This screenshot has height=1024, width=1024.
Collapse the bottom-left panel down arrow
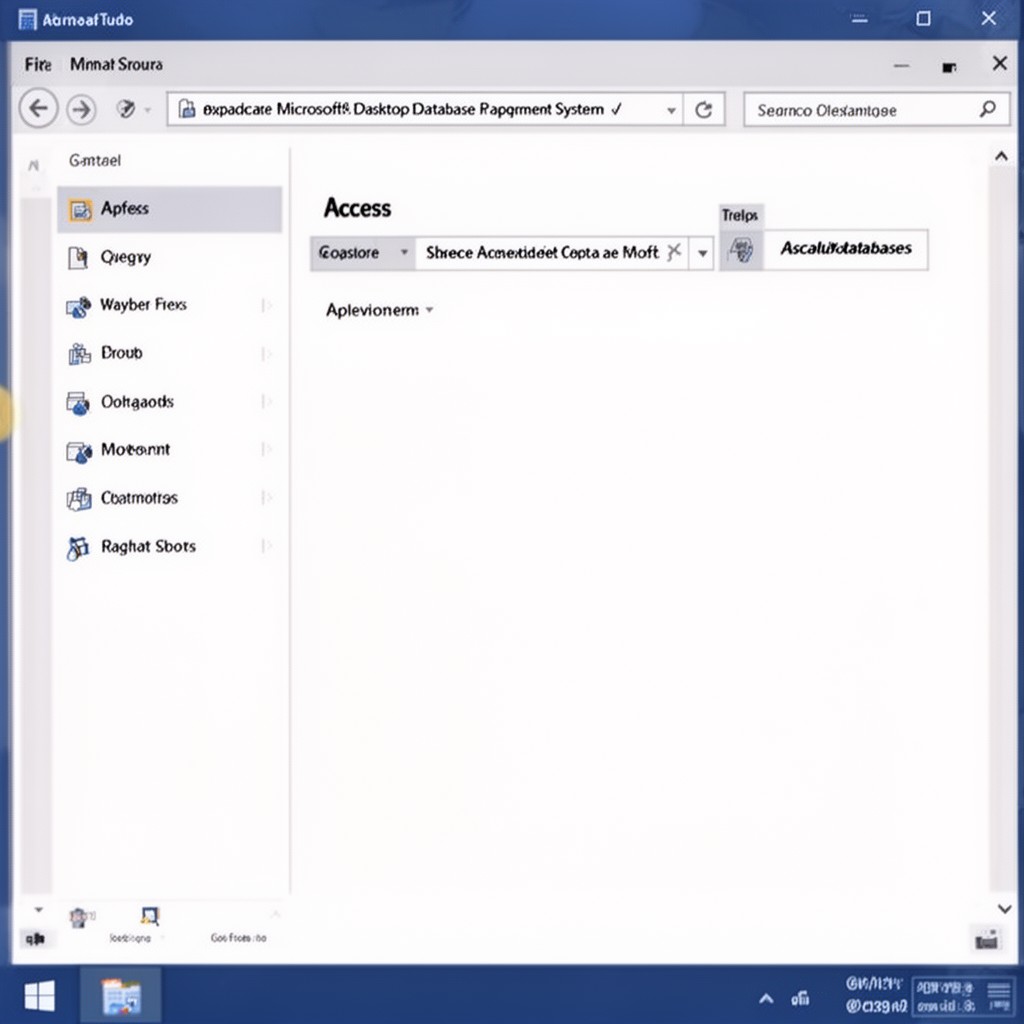[39, 910]
